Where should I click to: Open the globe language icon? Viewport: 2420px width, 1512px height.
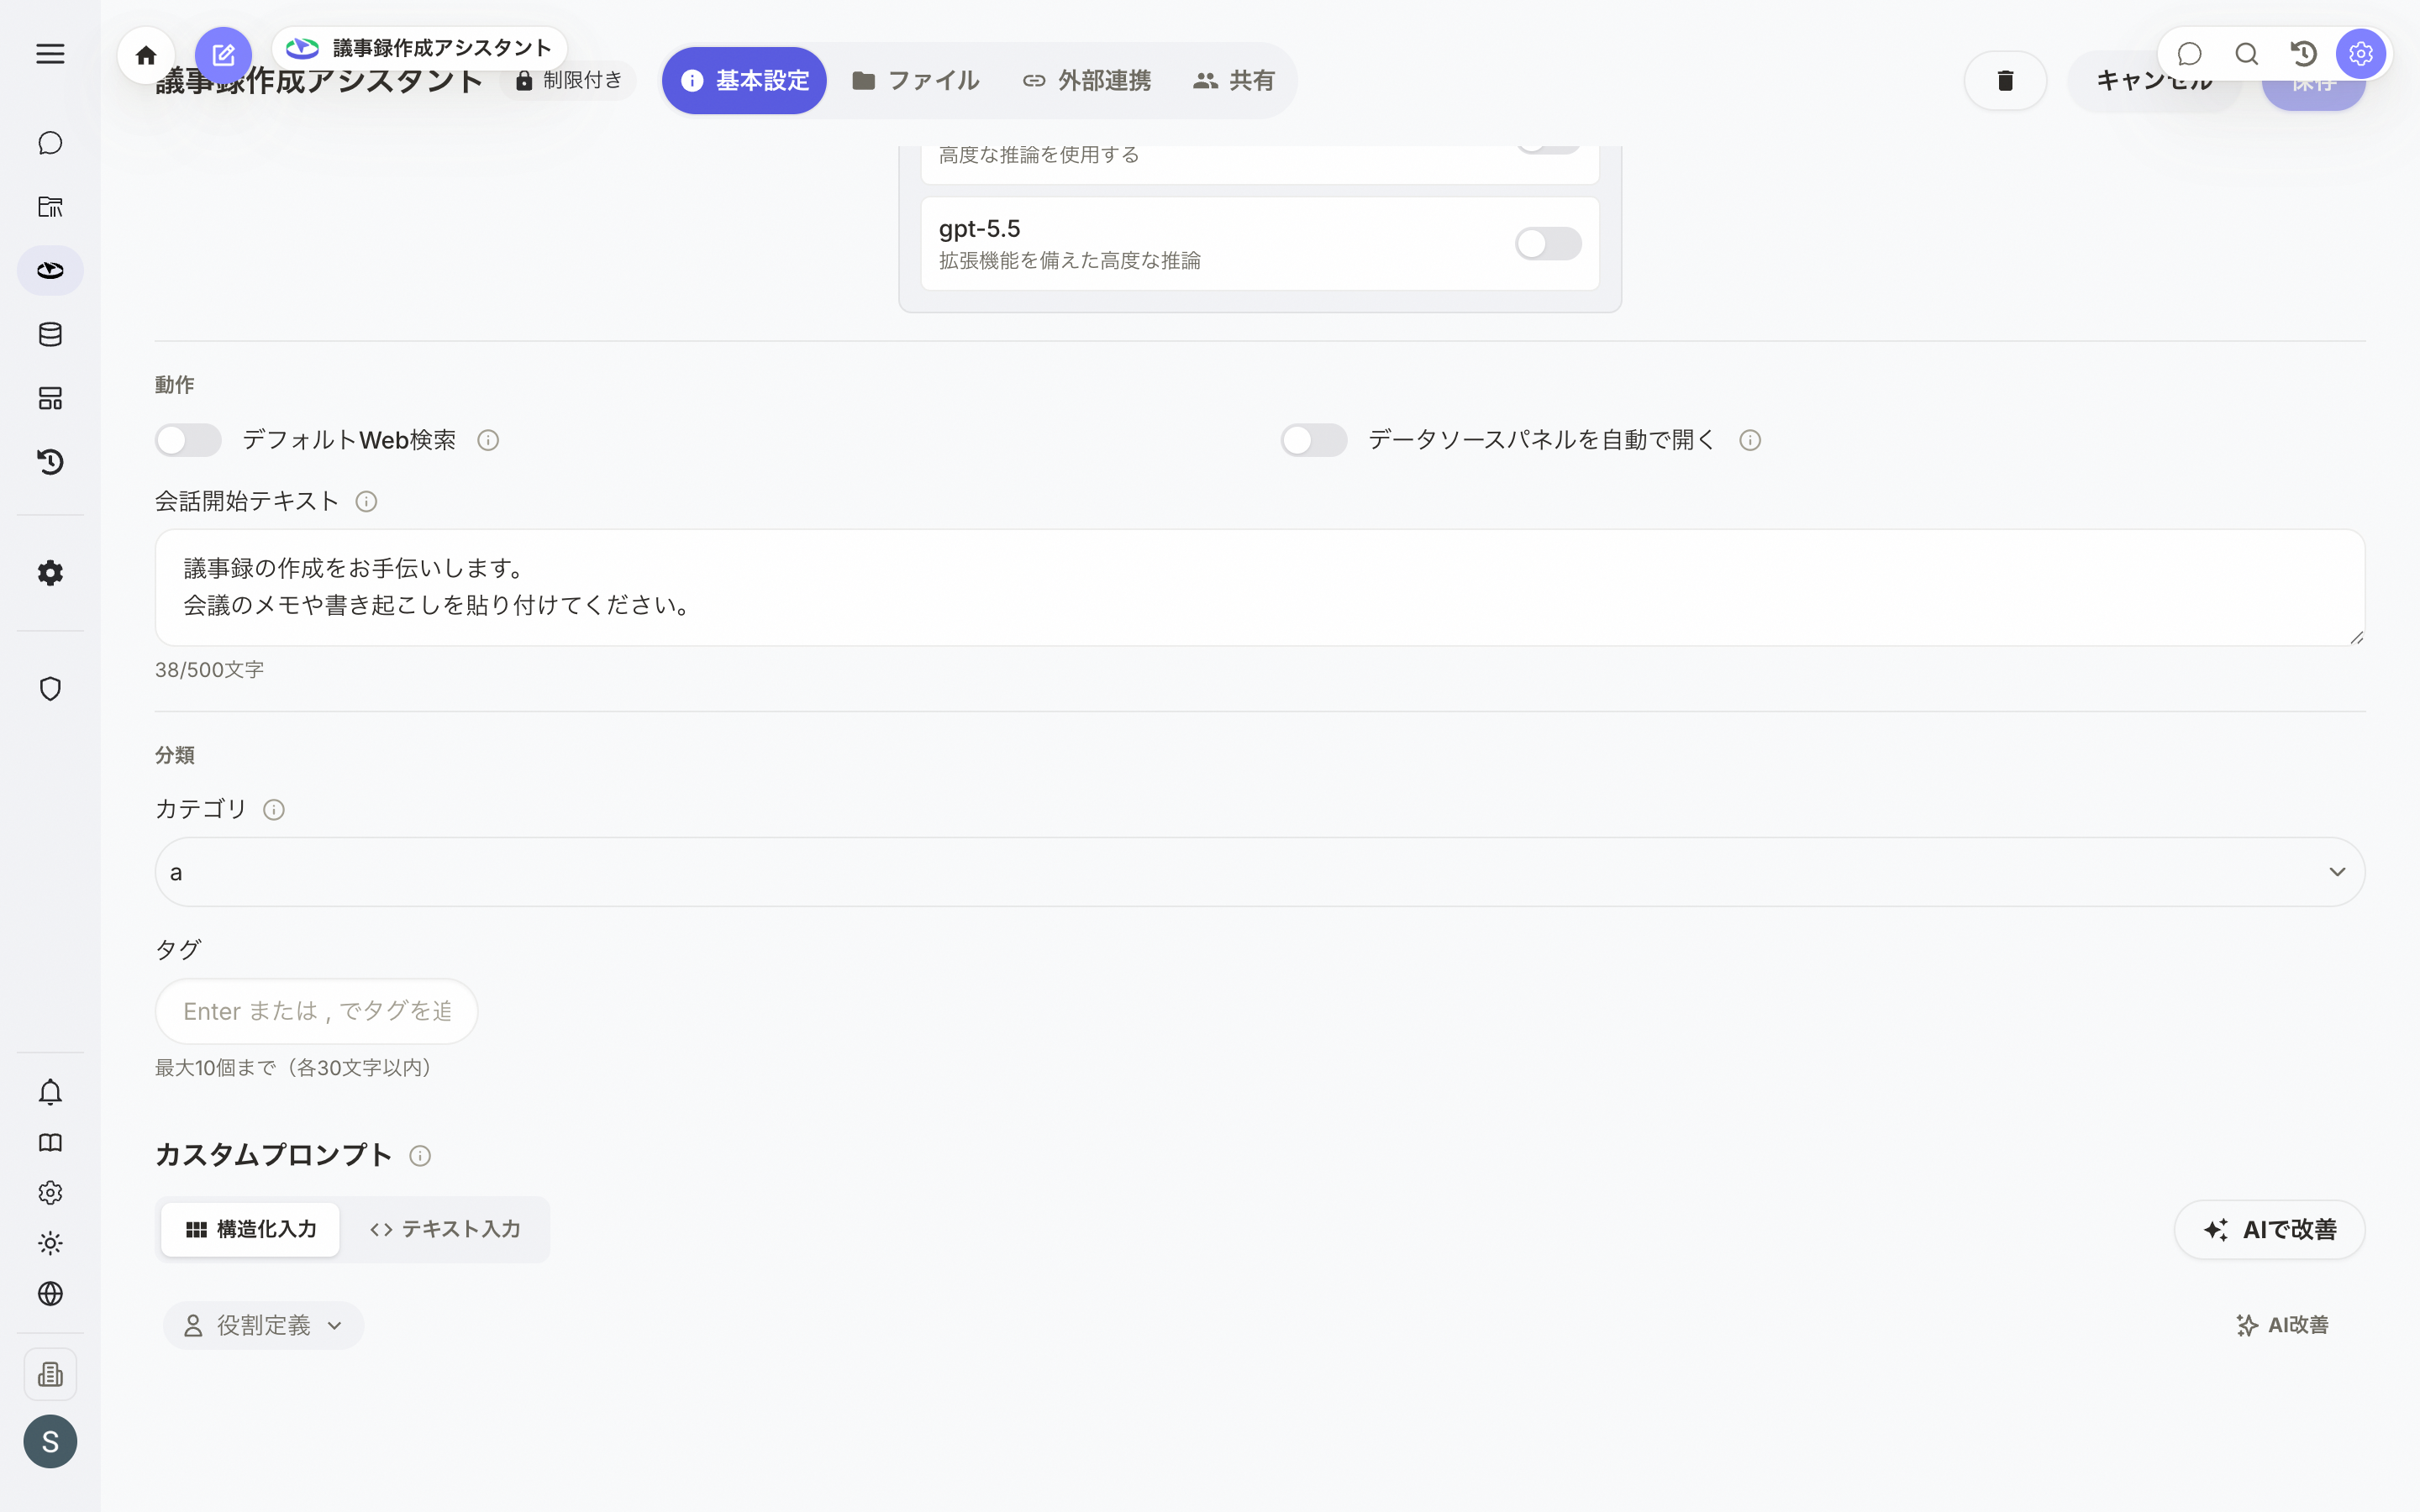click(x=50, y=1294)
